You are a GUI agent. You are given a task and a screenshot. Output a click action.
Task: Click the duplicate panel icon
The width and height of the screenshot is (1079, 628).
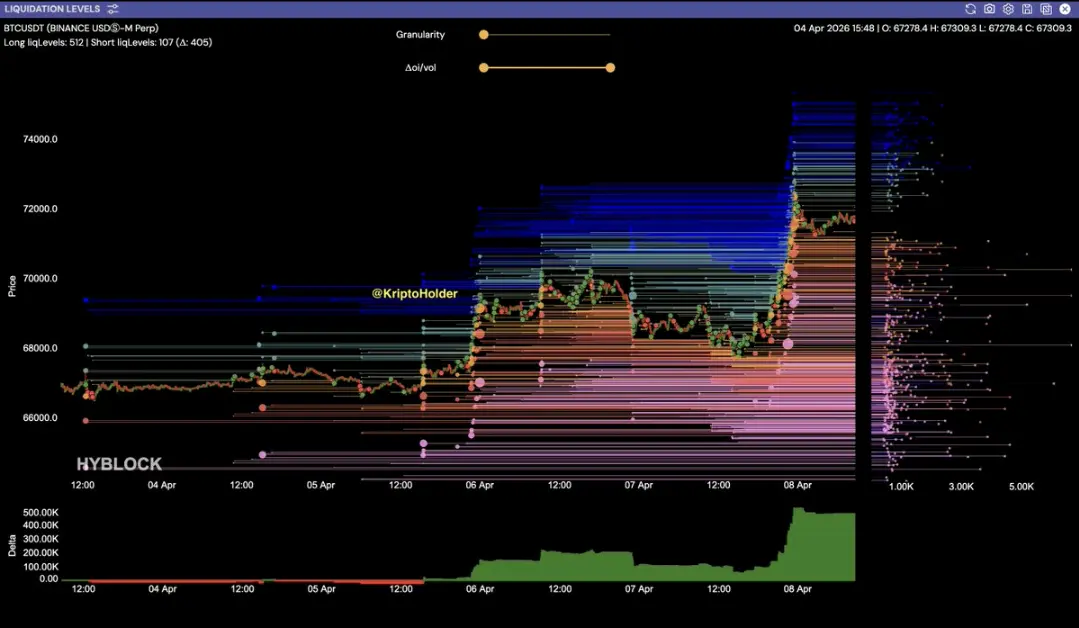click(1046, 9)
